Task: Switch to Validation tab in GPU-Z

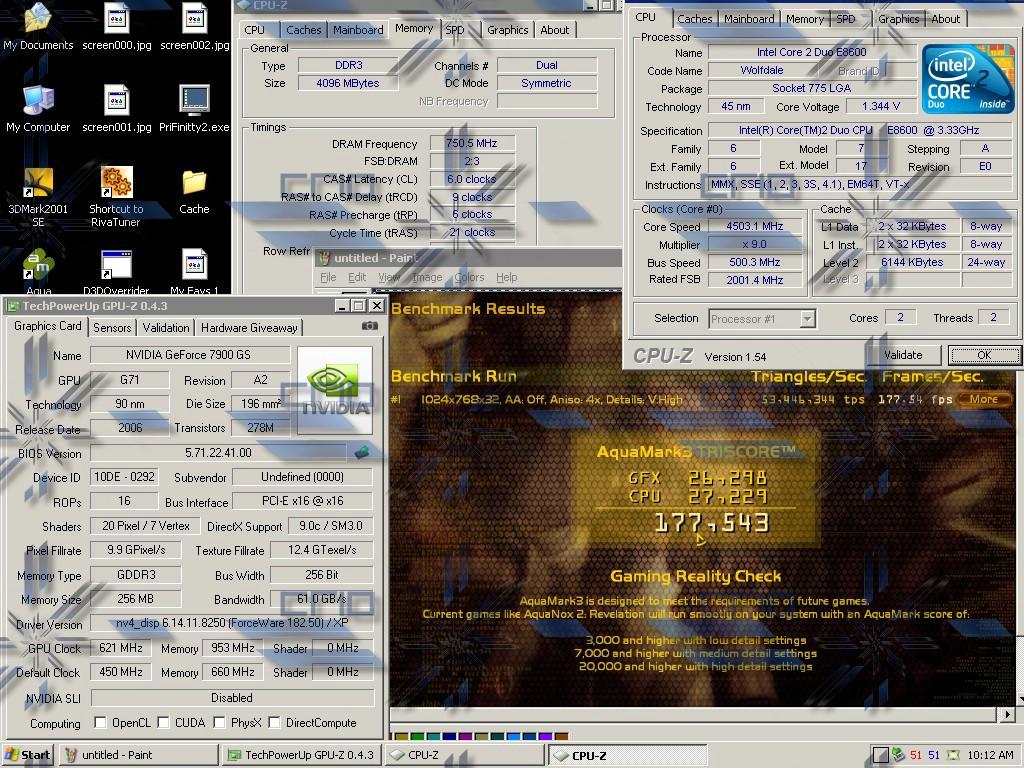Action: [166, 327]
